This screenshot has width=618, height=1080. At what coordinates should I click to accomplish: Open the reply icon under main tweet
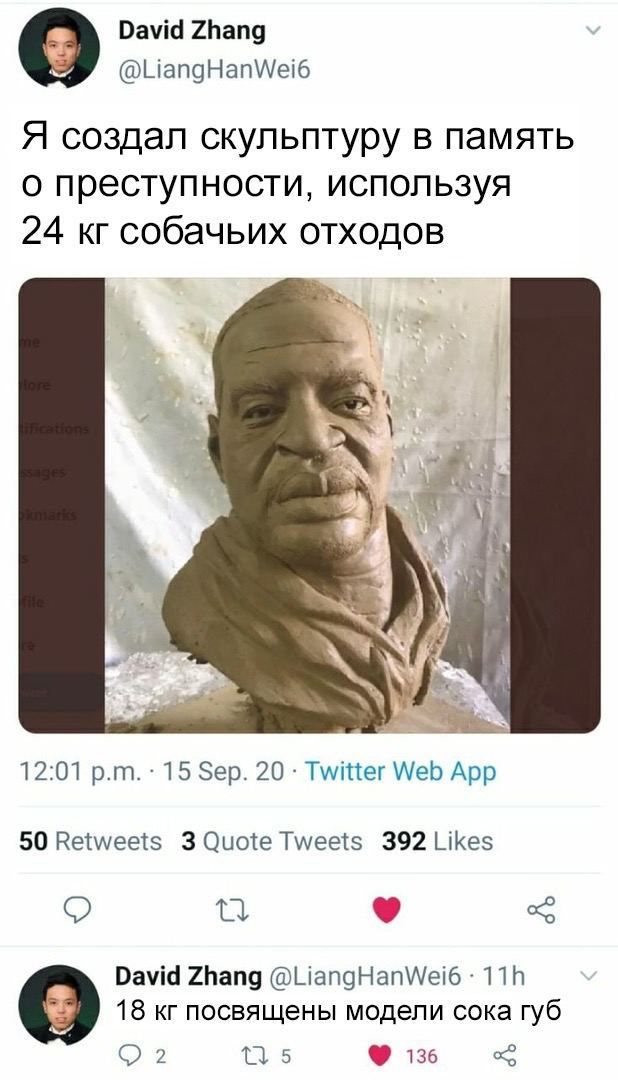[x=79, y=911]
